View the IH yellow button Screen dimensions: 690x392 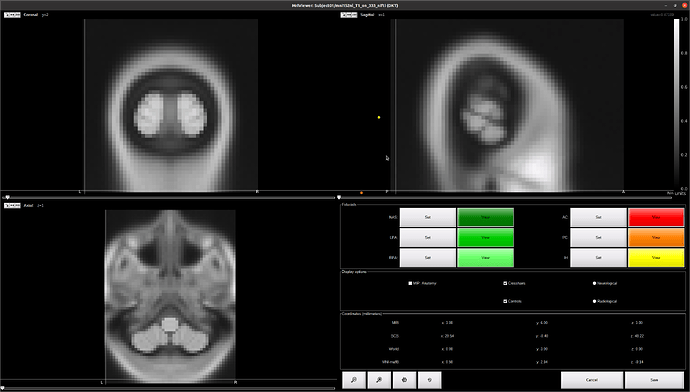pyautogui.click(x=656, y=258)
